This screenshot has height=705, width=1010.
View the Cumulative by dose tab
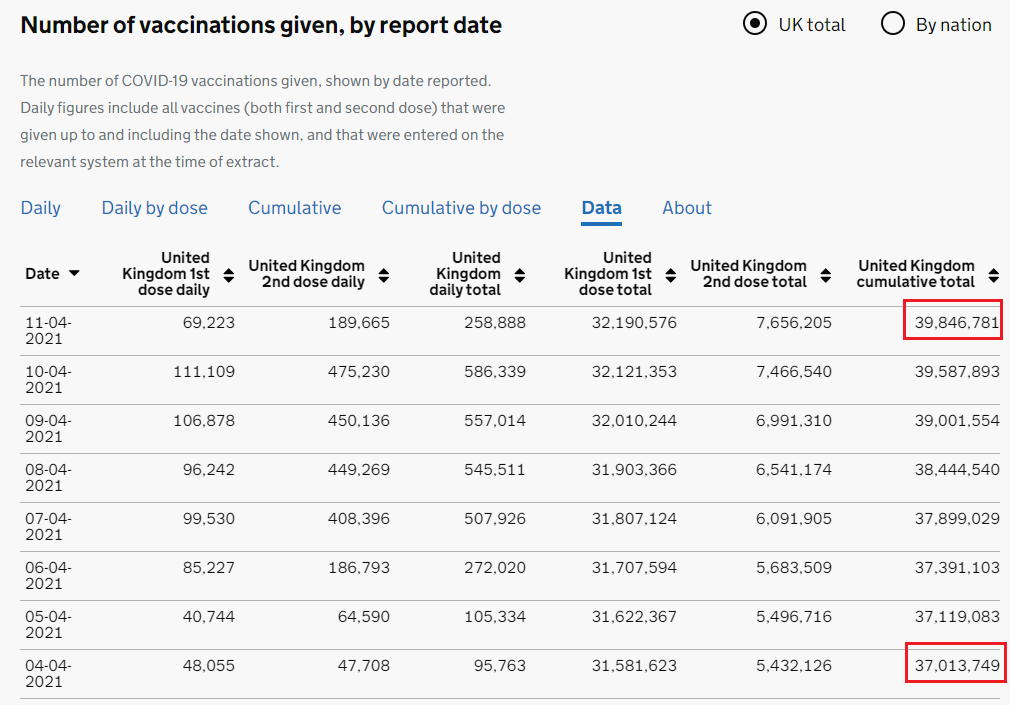click(x=461, y=208)
